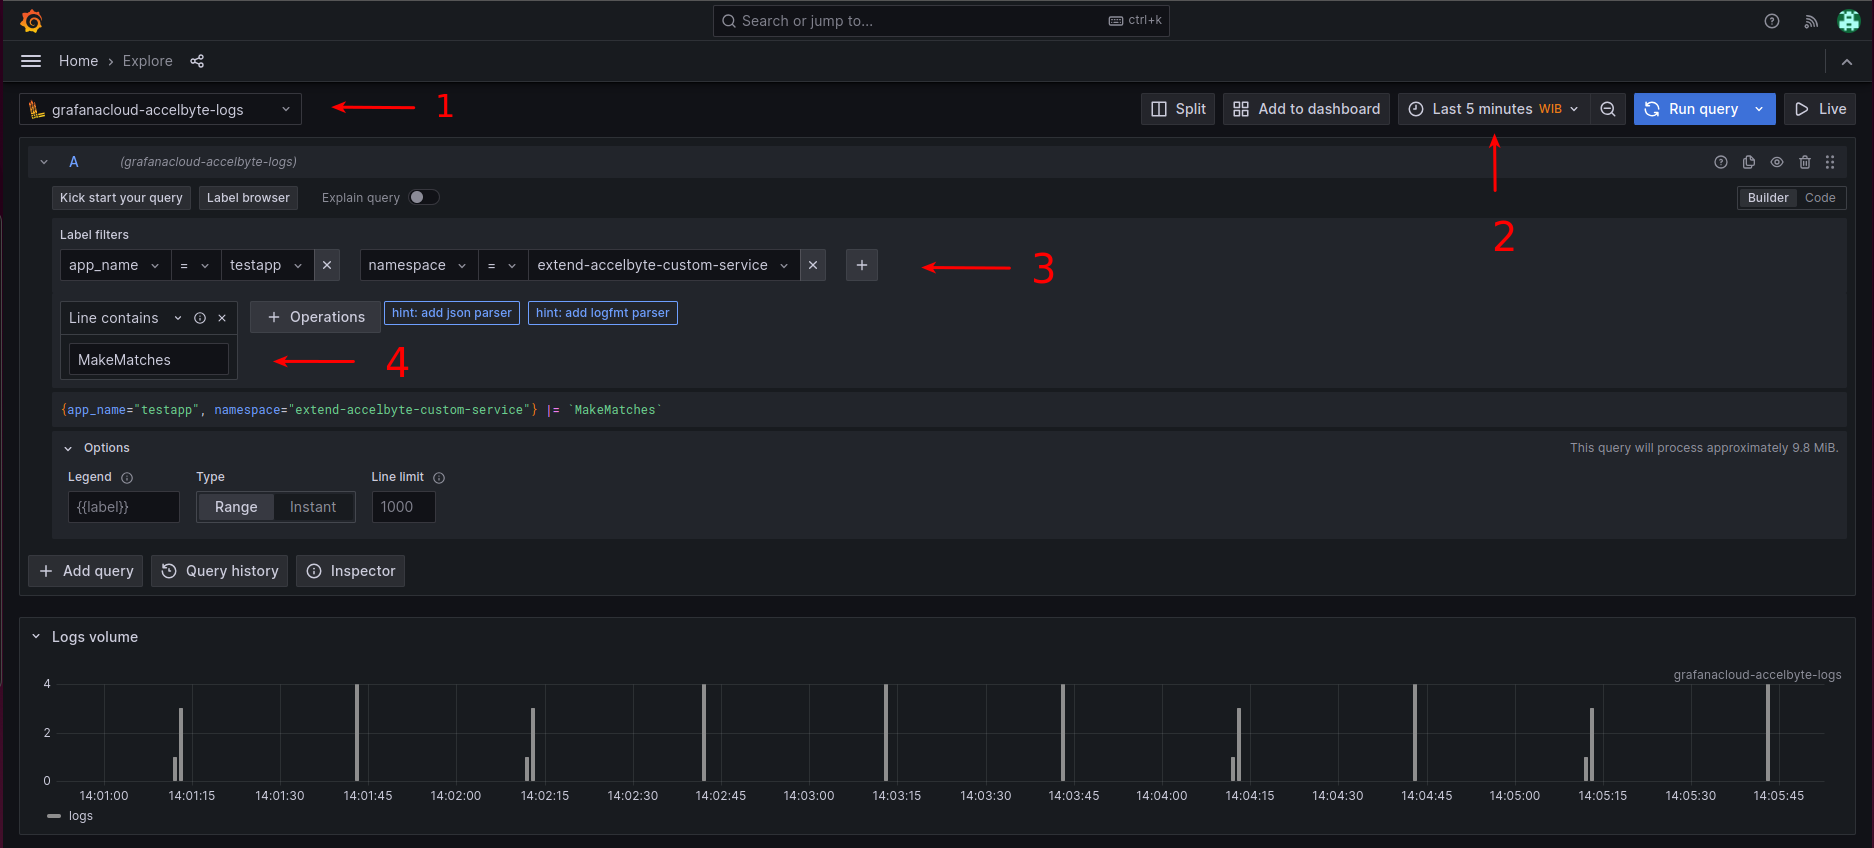The width and height of the screenshot is (1874, 848).
Task: Apply hint: add json parser
Action: (452, 313)
